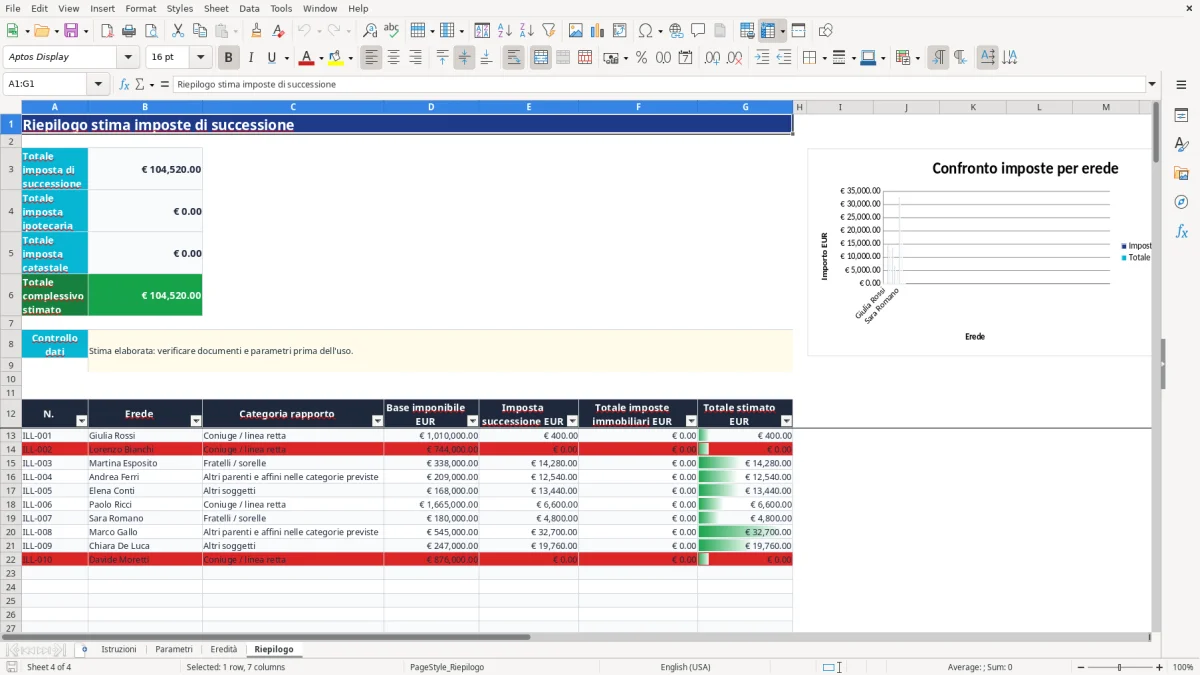Open the Sheet menu
Screen dimensions: 1200x675
pyautogui.click(x=216, y=8)
